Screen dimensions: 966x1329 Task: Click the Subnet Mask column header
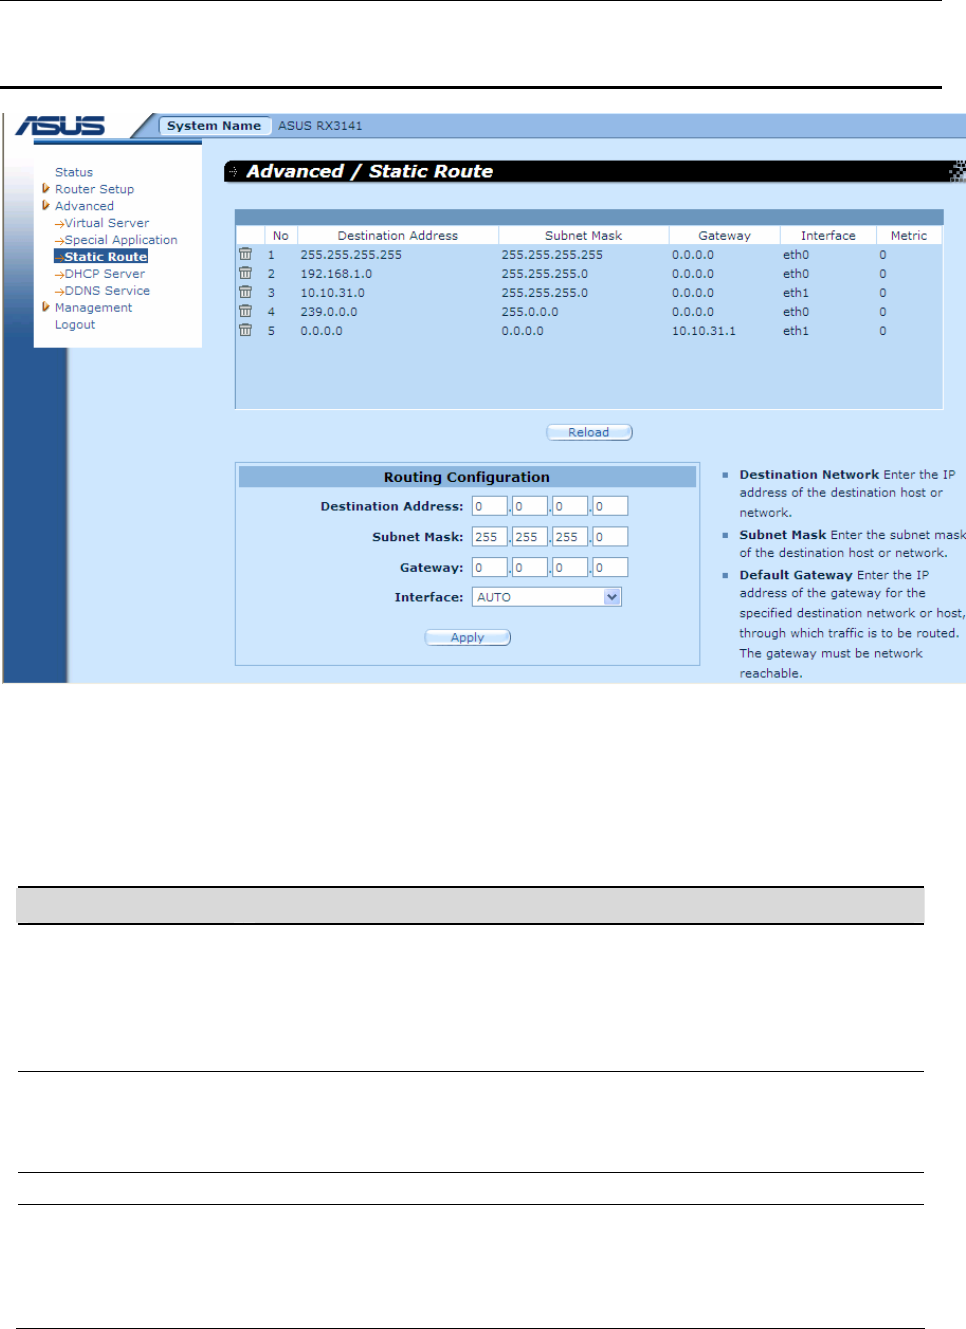[583, 236]
